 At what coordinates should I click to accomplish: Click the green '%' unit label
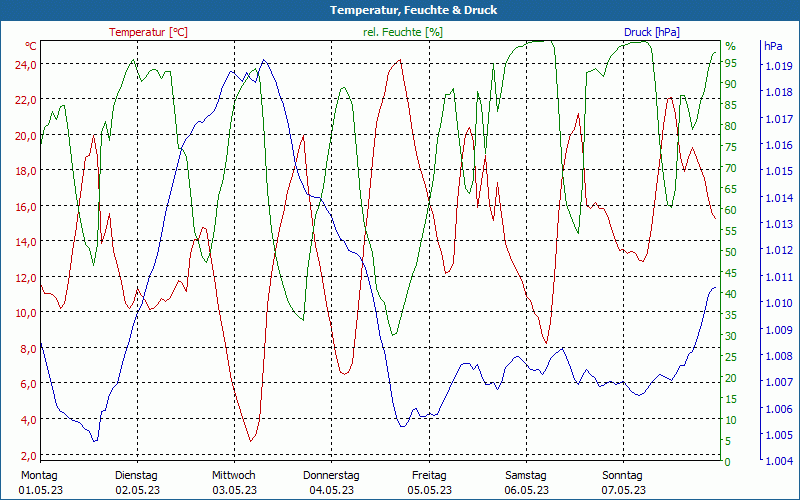[731, 46]
